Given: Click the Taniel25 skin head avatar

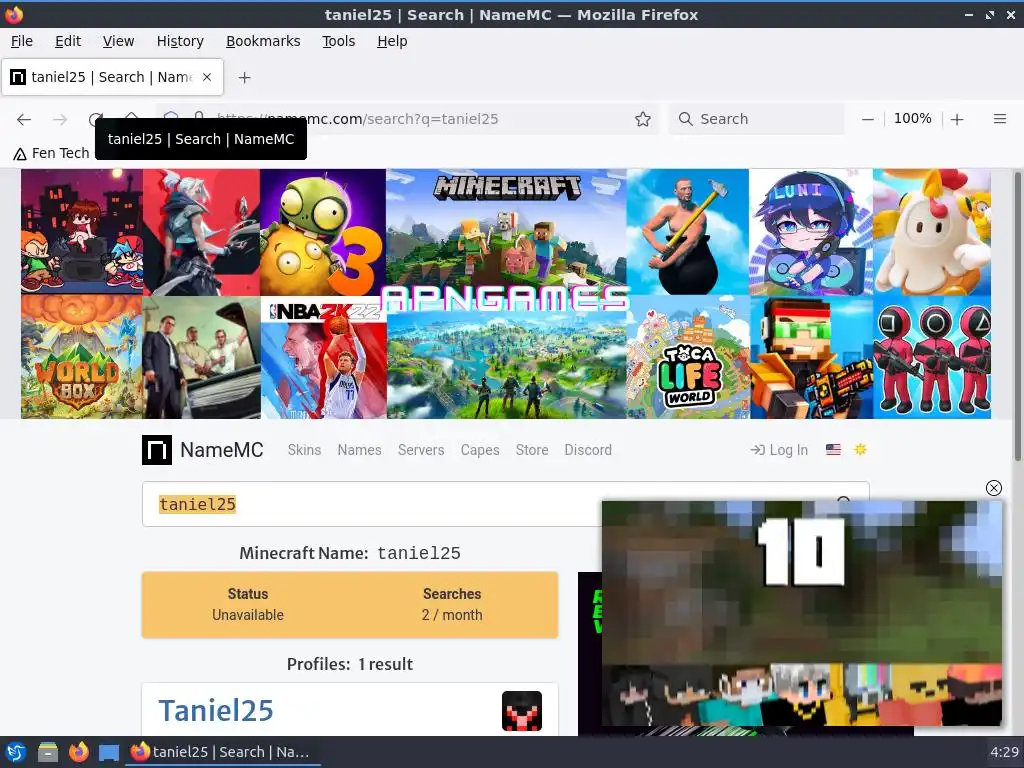Looking at the screenshot, I should pos(522,711).
